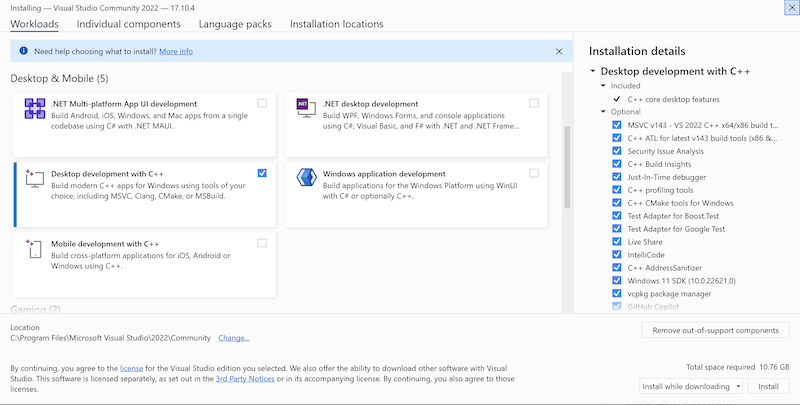Switch to the Workloads tab
Image resolution: width=800 pixels, height=405 pixels.
(34, 24)
